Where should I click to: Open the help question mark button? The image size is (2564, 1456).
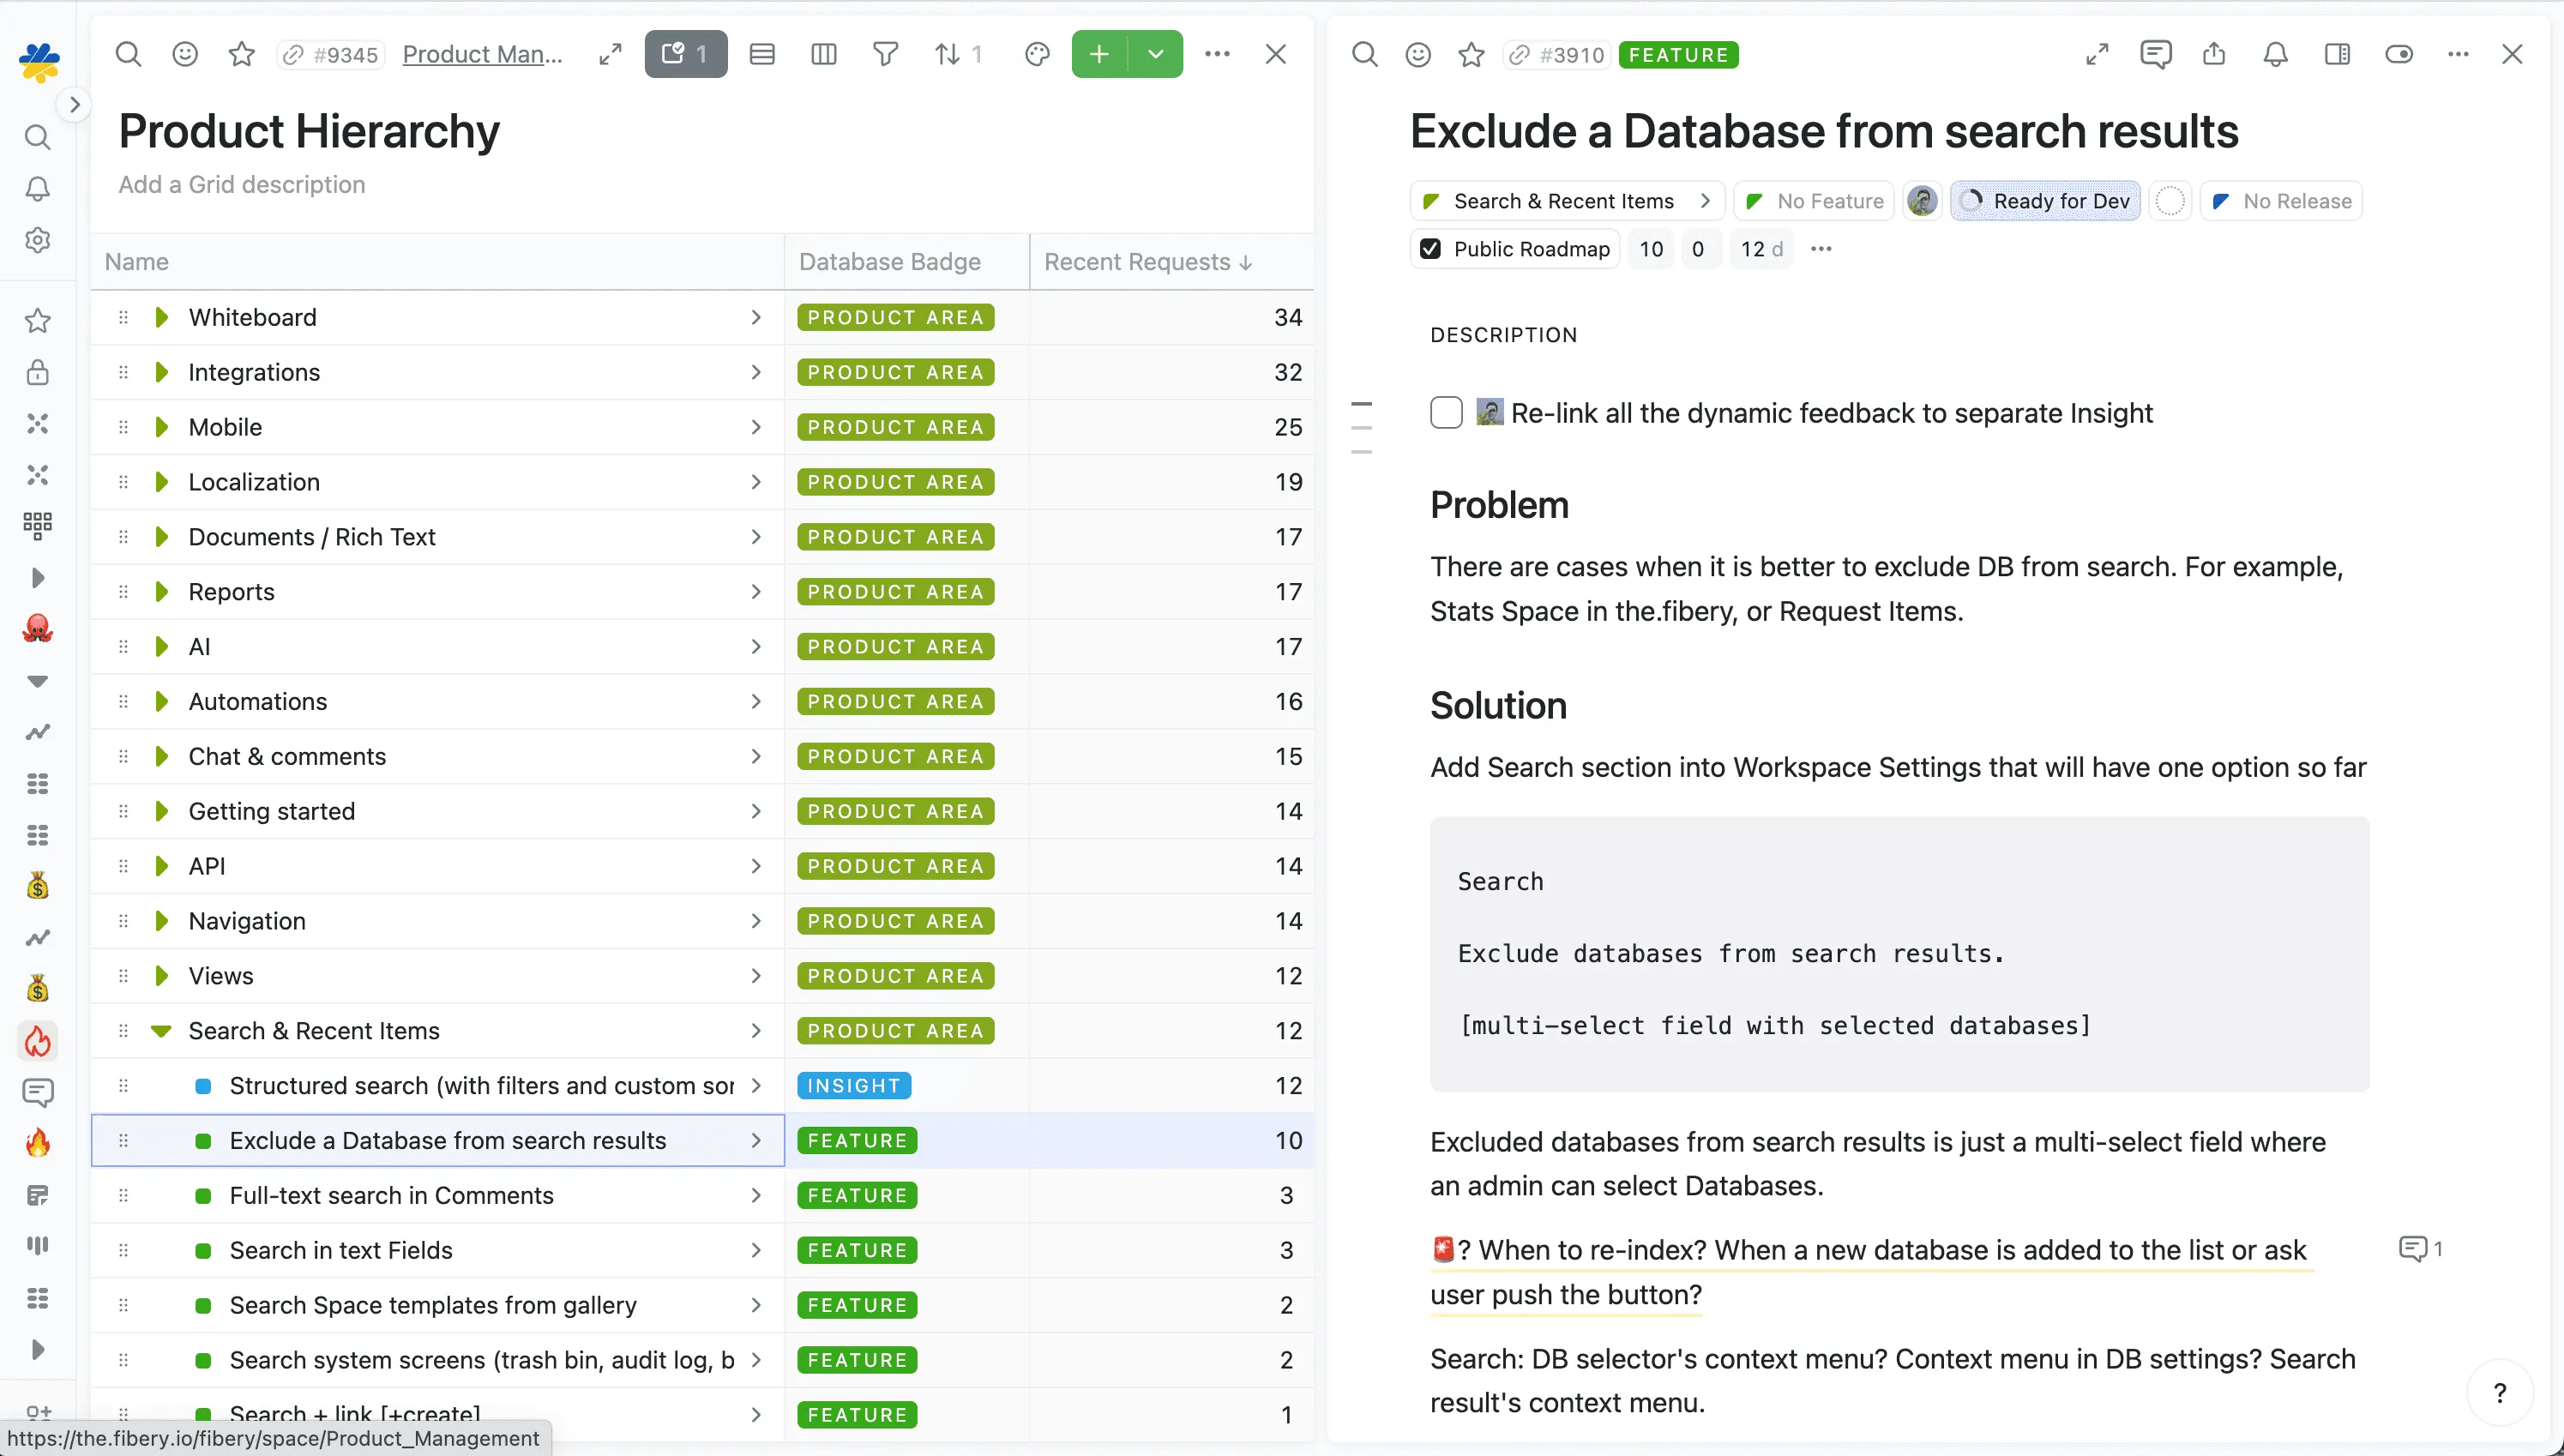(2500, 1393)
